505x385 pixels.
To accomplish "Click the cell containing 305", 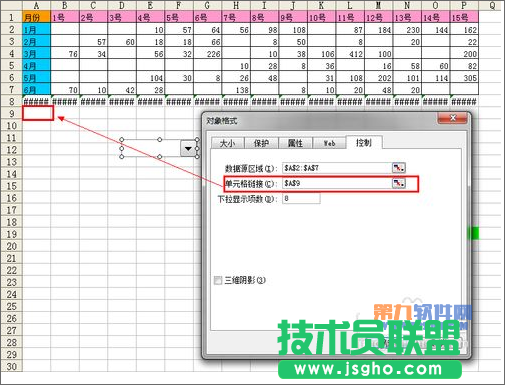I will point(464,77).
